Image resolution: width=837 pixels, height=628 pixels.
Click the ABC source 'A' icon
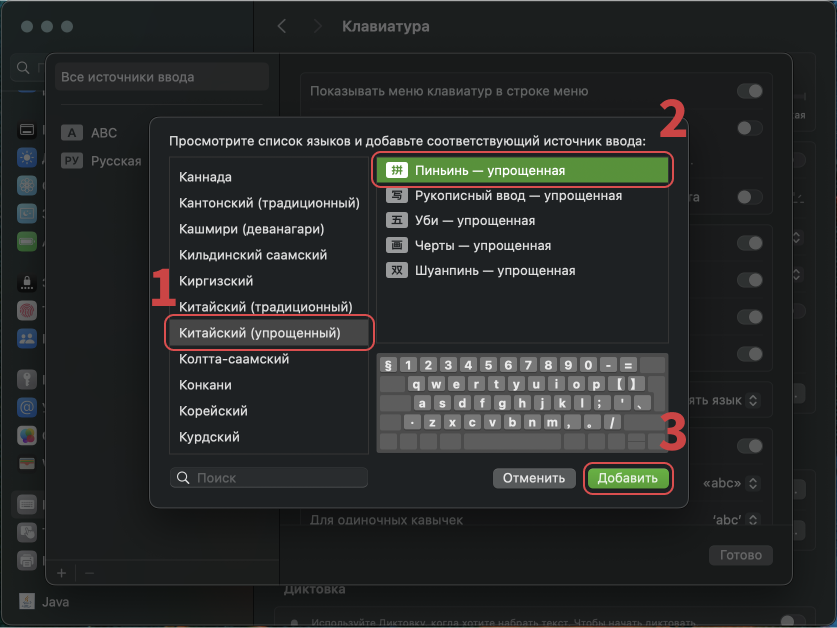coord(72,132)
